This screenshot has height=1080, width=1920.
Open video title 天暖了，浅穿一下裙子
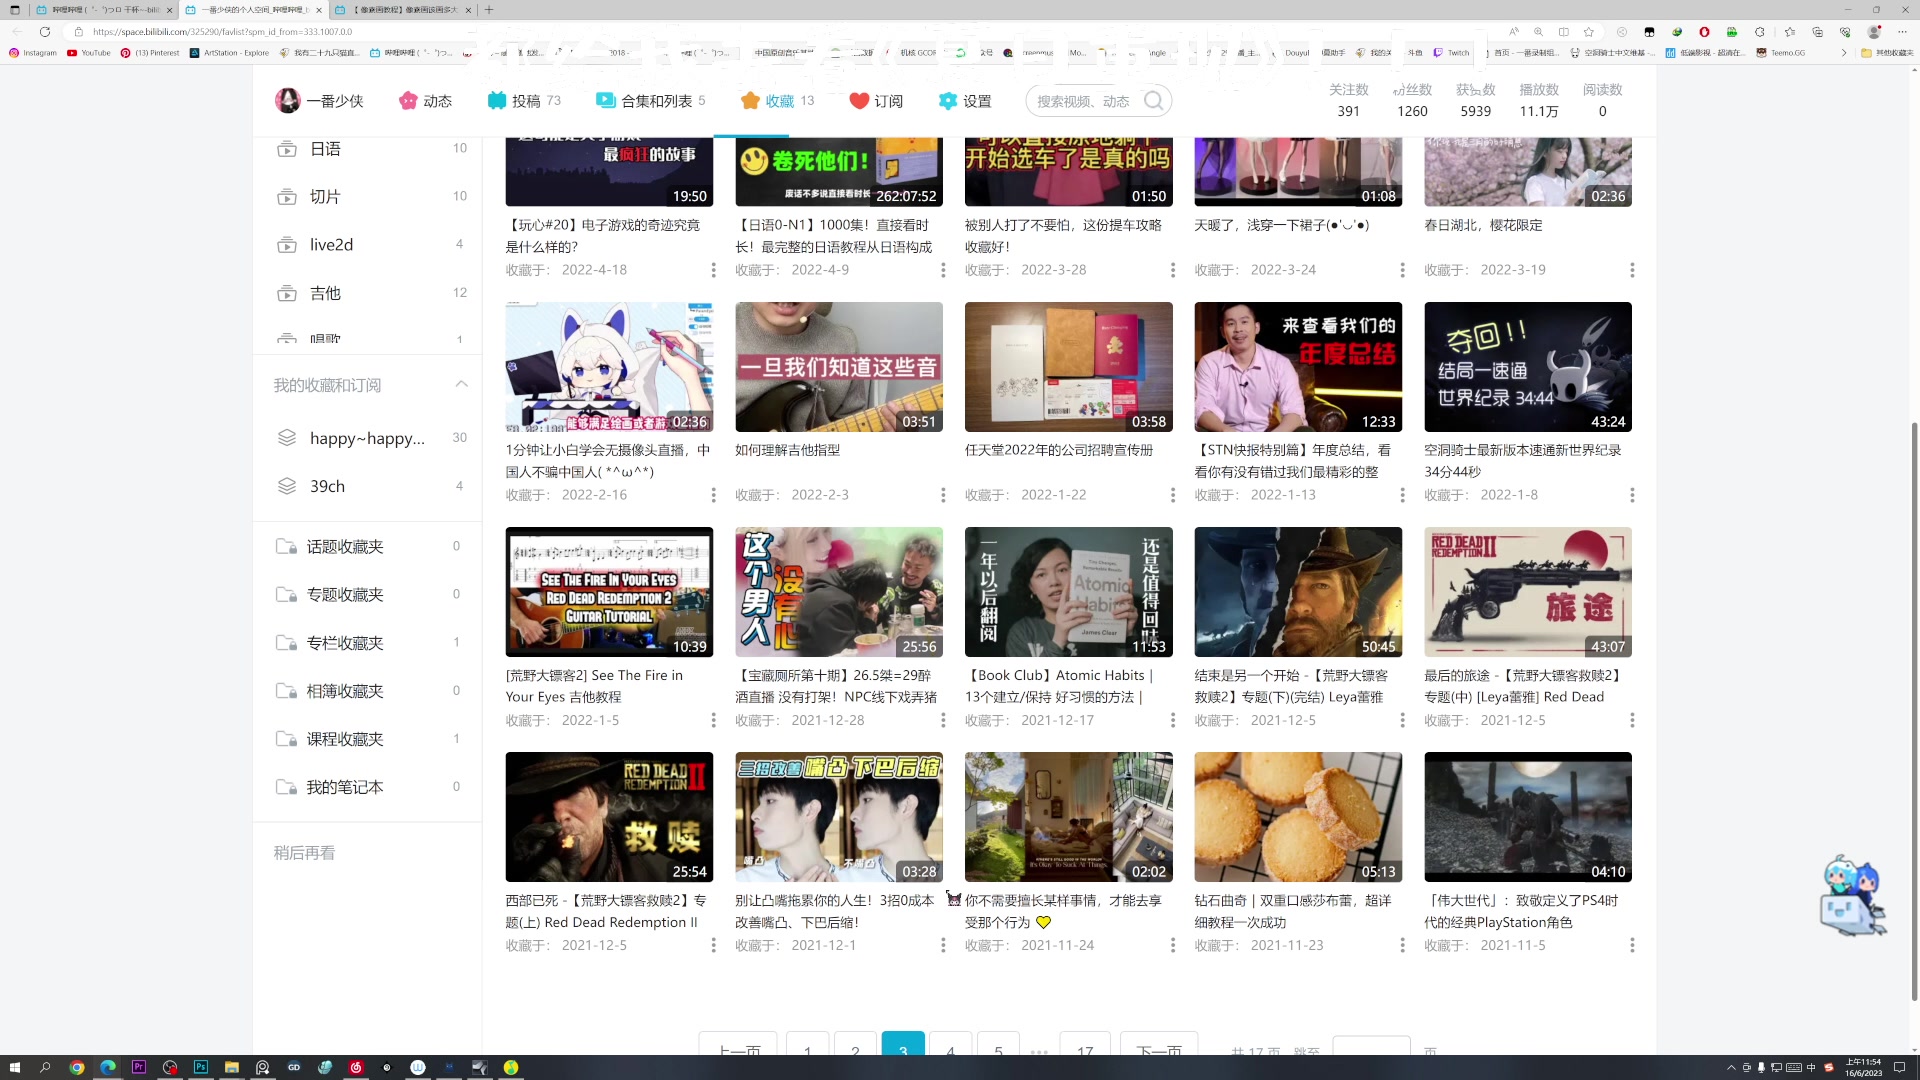pos(1282,225)
